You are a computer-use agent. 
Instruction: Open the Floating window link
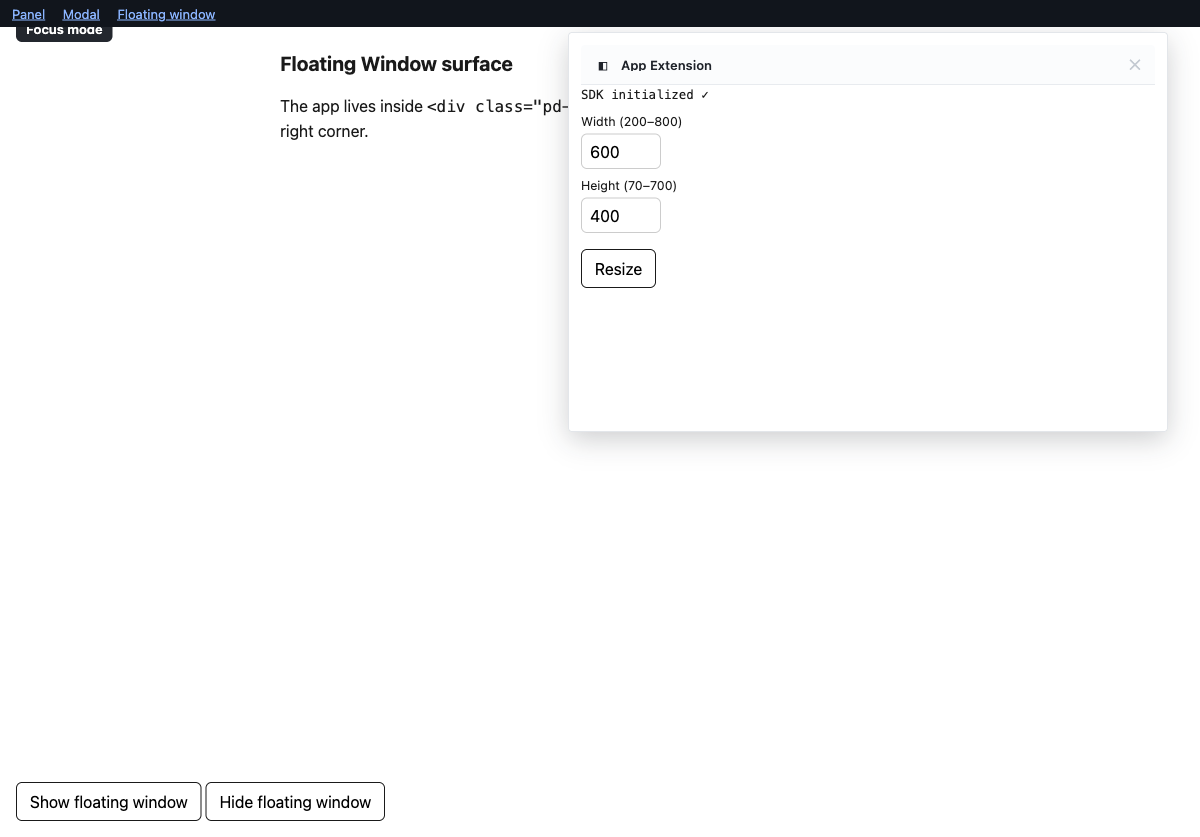[166, 14]
